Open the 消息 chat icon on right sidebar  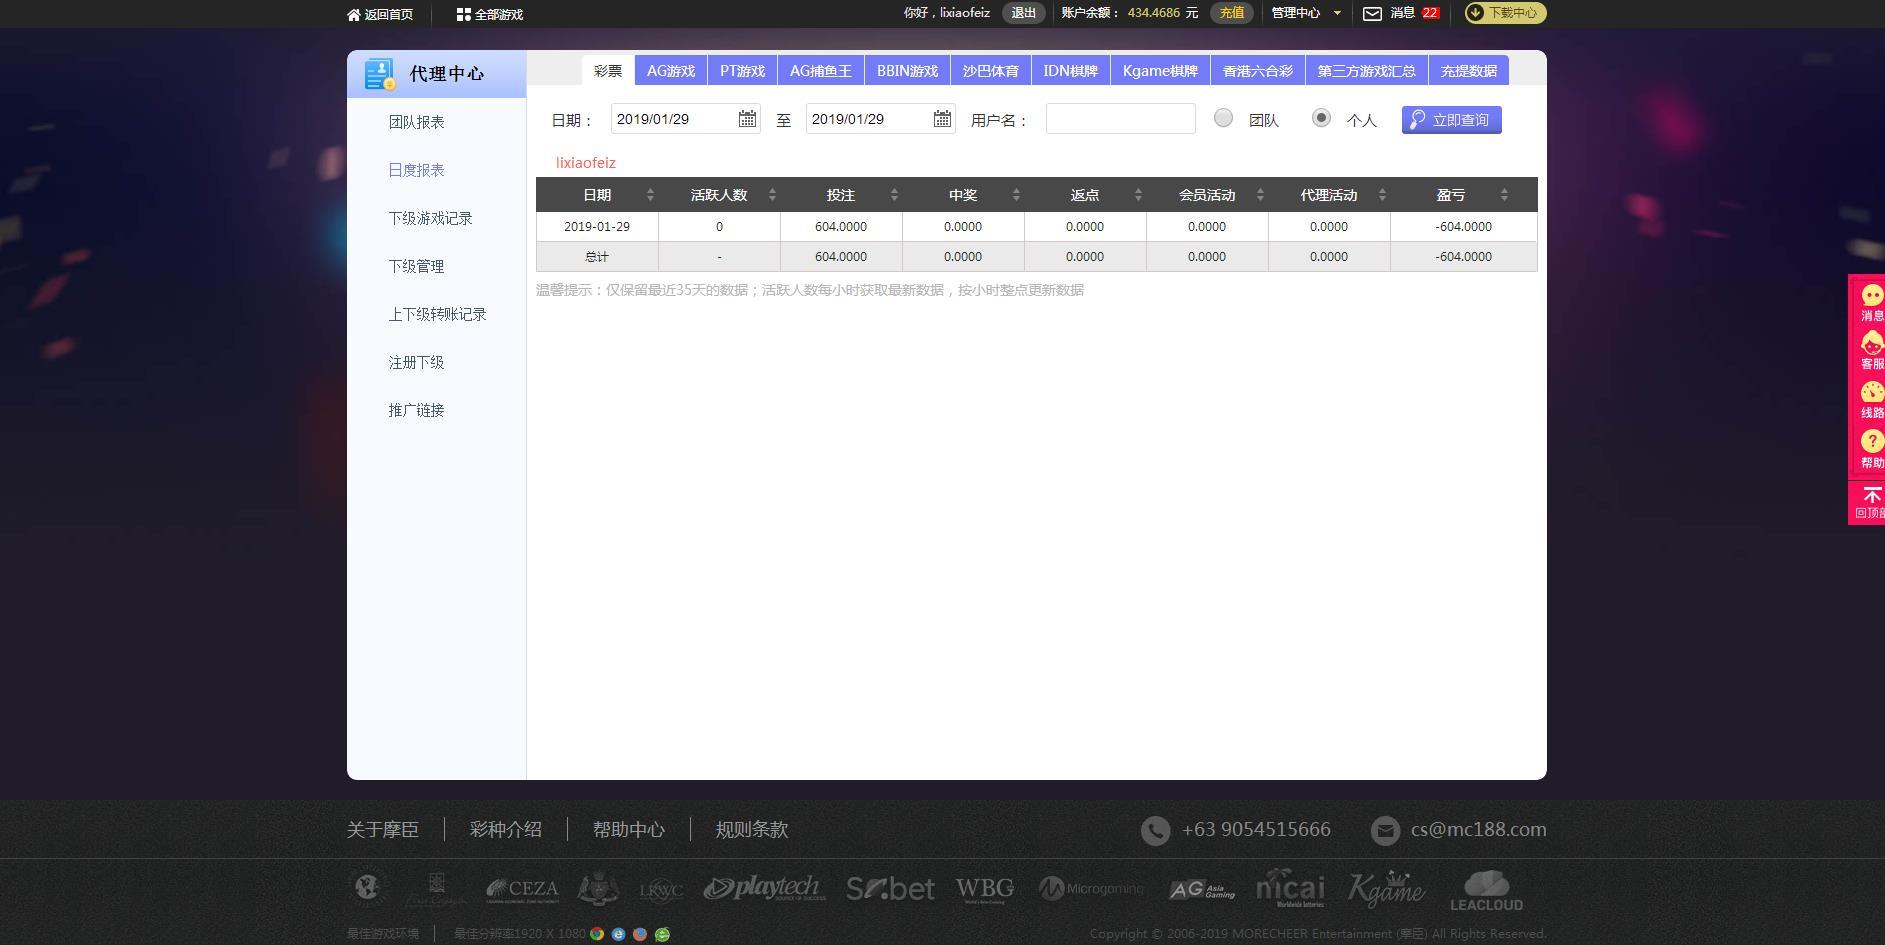click(1870, 297)
